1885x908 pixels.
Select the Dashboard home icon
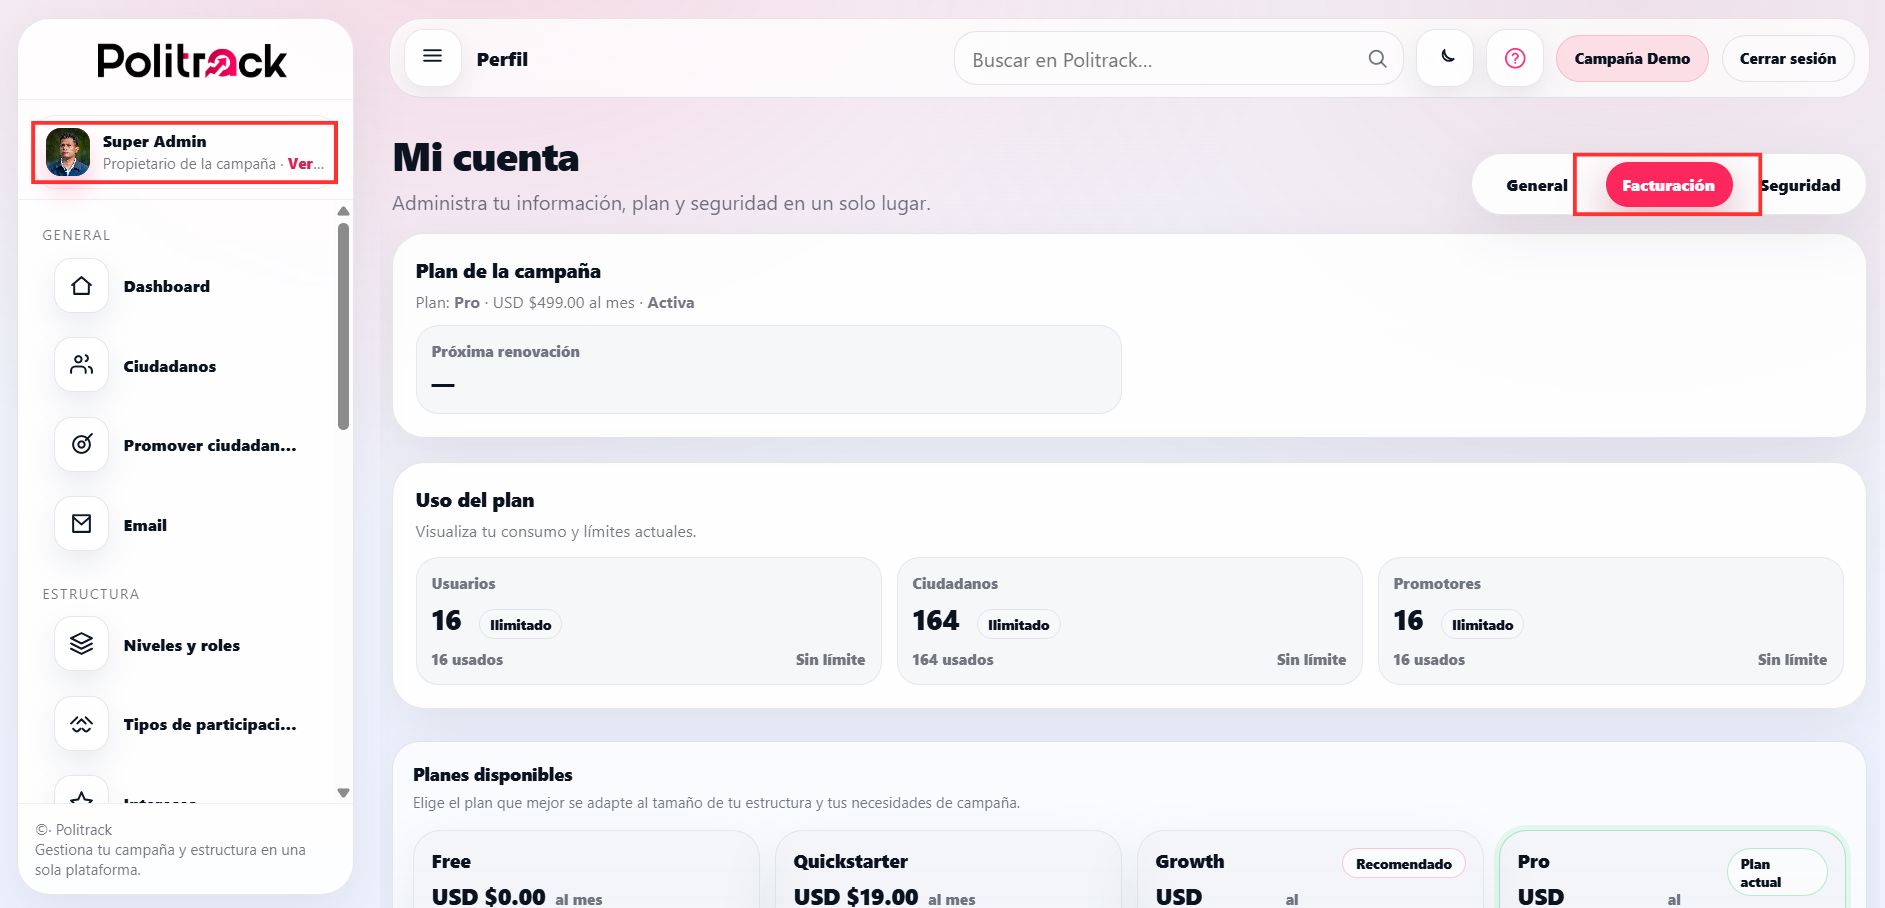coord(80,285)
